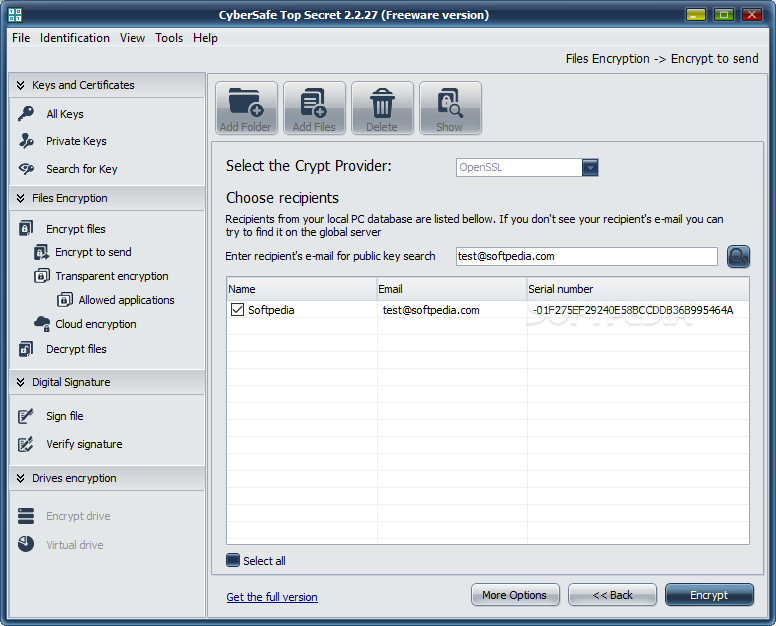Click the Virtual drive icon
Viewport: 776px width, 626px height.
[x=26, y=544]
